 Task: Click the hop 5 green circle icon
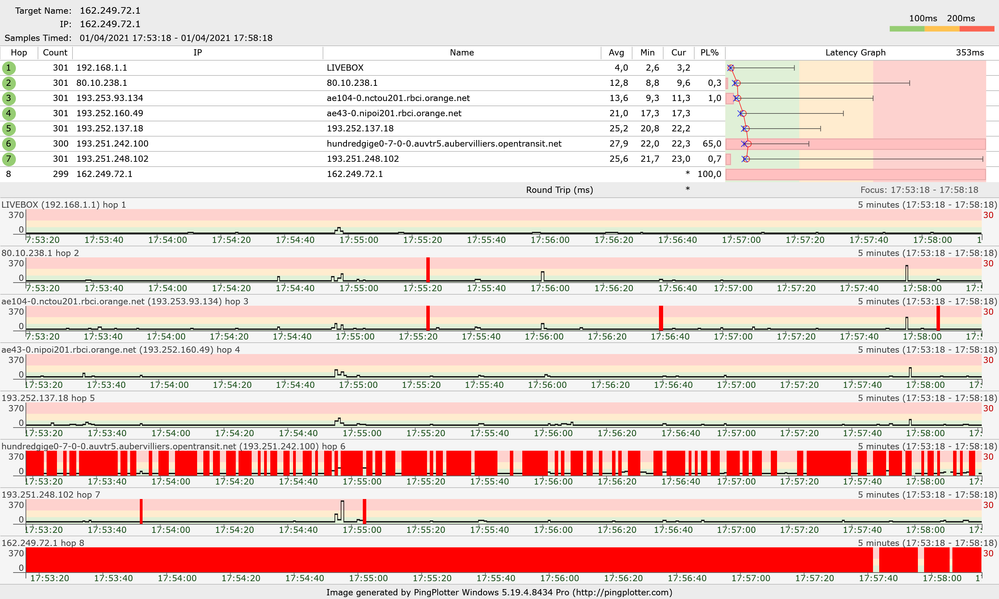click(9, 128)
